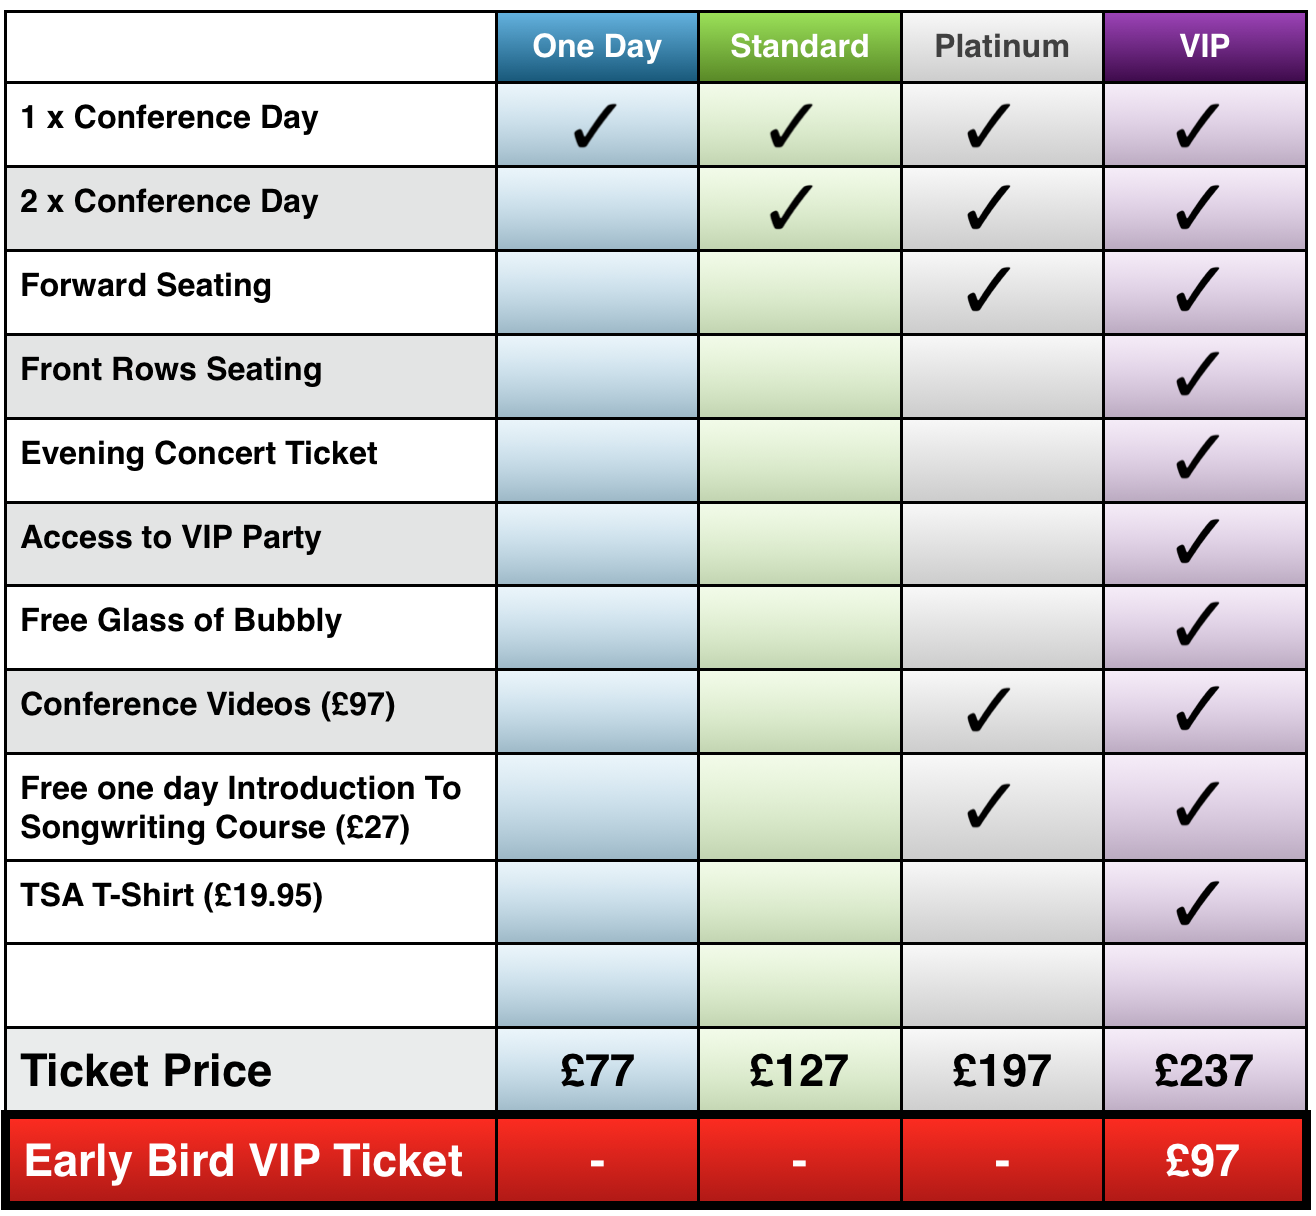The image size is (1316, 1216).
Task: Click the £127 Standard ticket price
Action: [x=799, y=1071]
